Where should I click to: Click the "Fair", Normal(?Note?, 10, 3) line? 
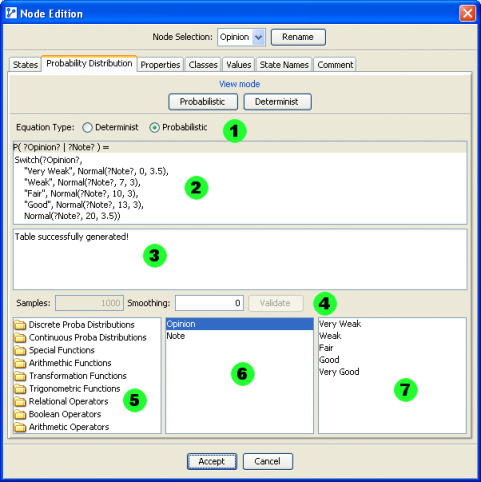[81, 194]
